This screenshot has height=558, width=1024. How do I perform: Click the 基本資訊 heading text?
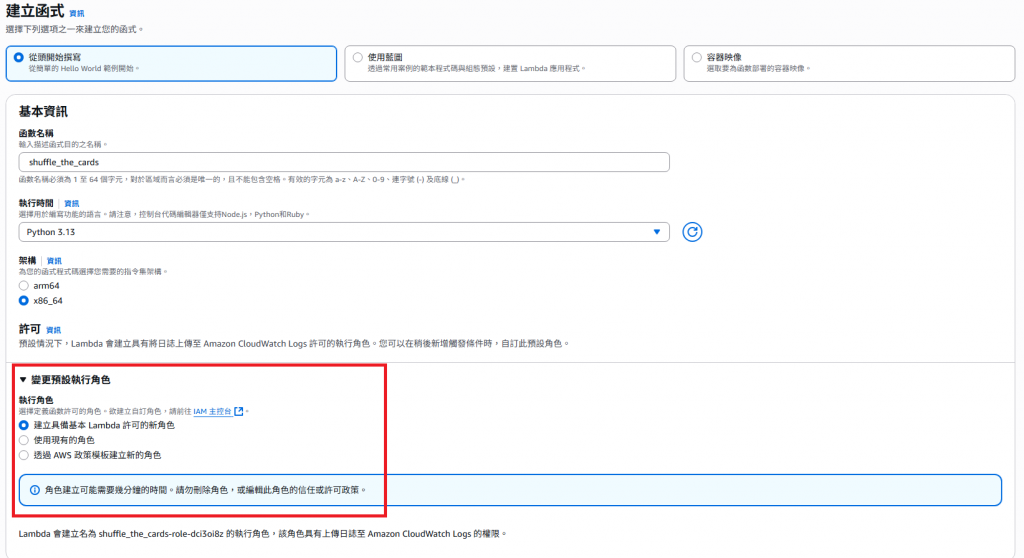click(43, 112)
